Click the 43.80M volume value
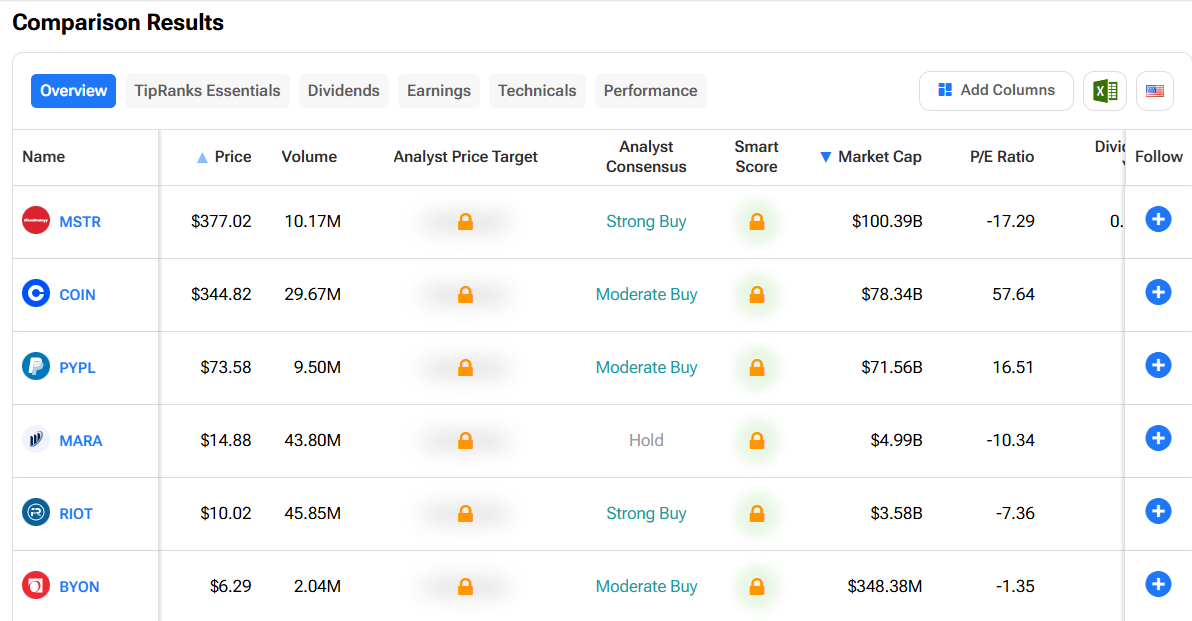 [x=312, y=440]
